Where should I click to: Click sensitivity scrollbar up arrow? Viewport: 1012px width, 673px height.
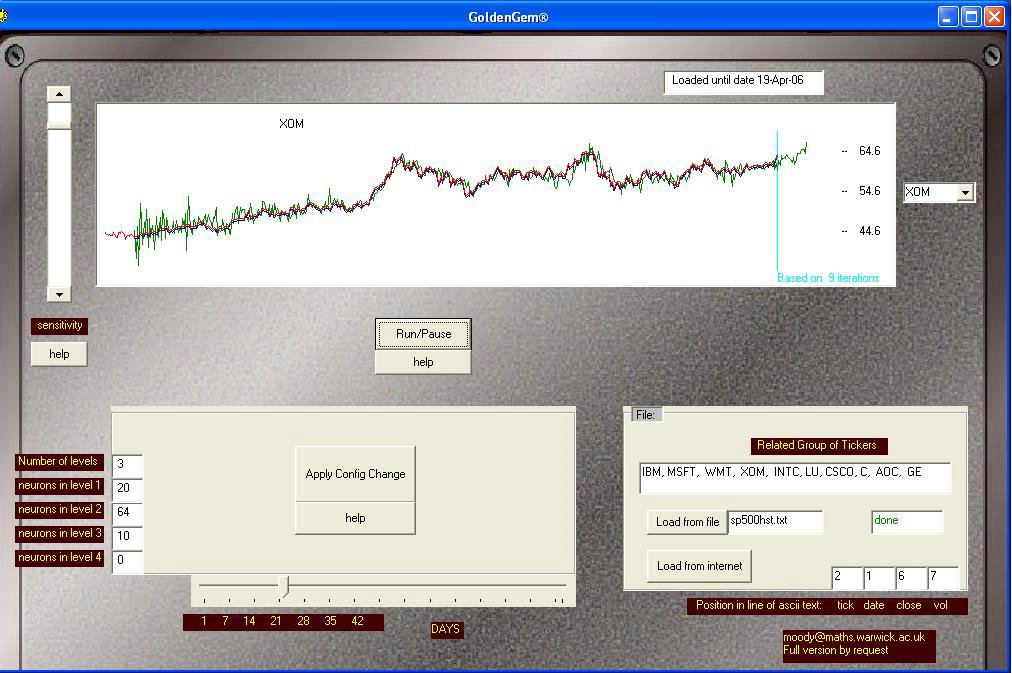(59, 94)
